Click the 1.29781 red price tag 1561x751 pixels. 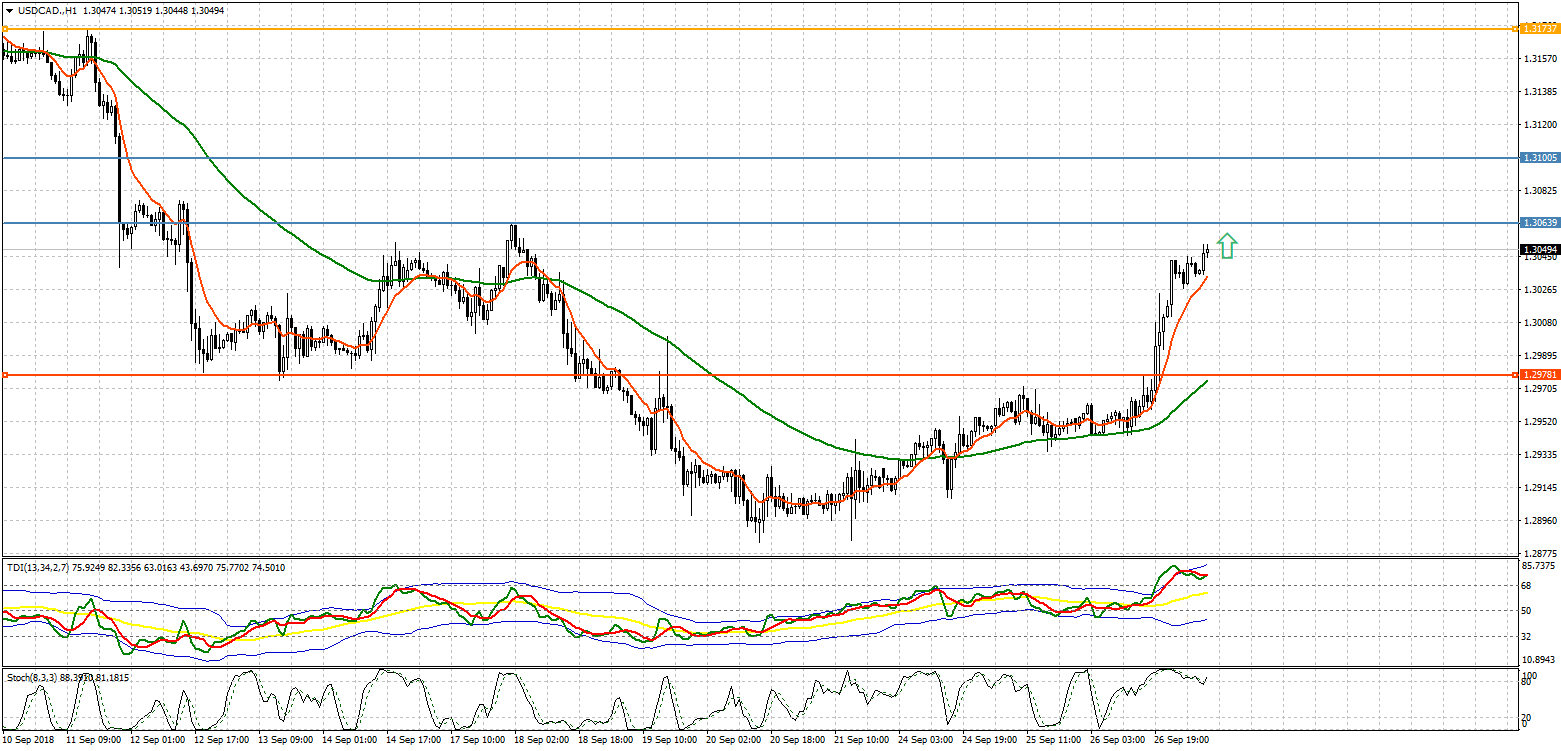(x=1538, y=374)
